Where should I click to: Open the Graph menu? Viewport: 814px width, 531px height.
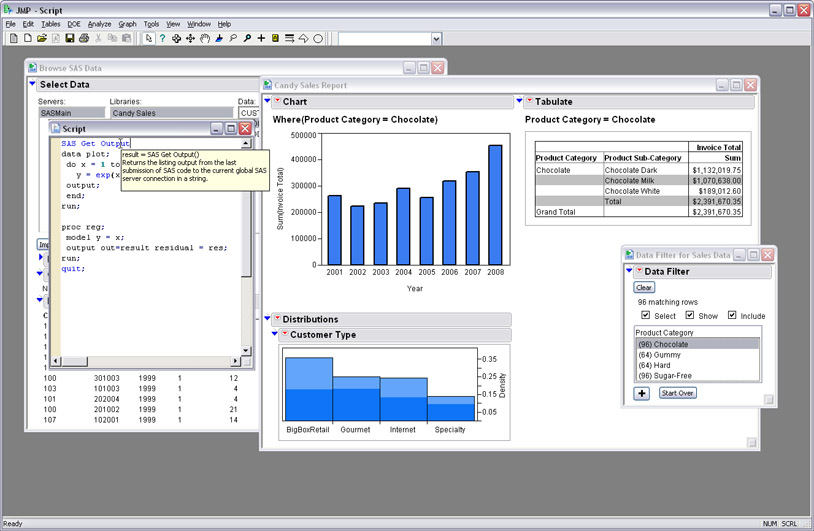(127, 24)
